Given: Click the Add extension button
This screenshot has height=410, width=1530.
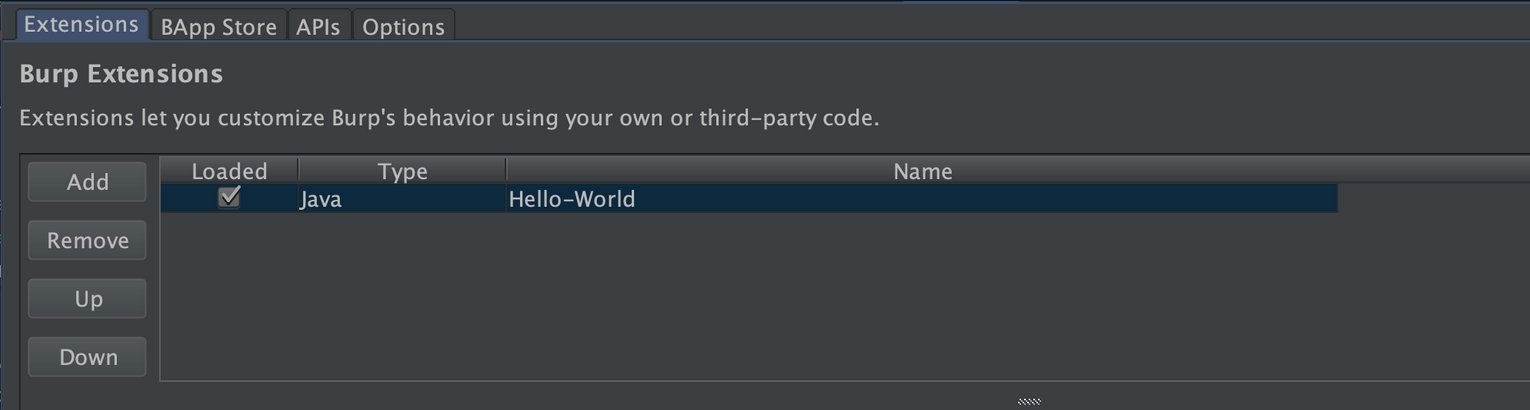Looking at the screenshot, I should click(x=87, y=183).
